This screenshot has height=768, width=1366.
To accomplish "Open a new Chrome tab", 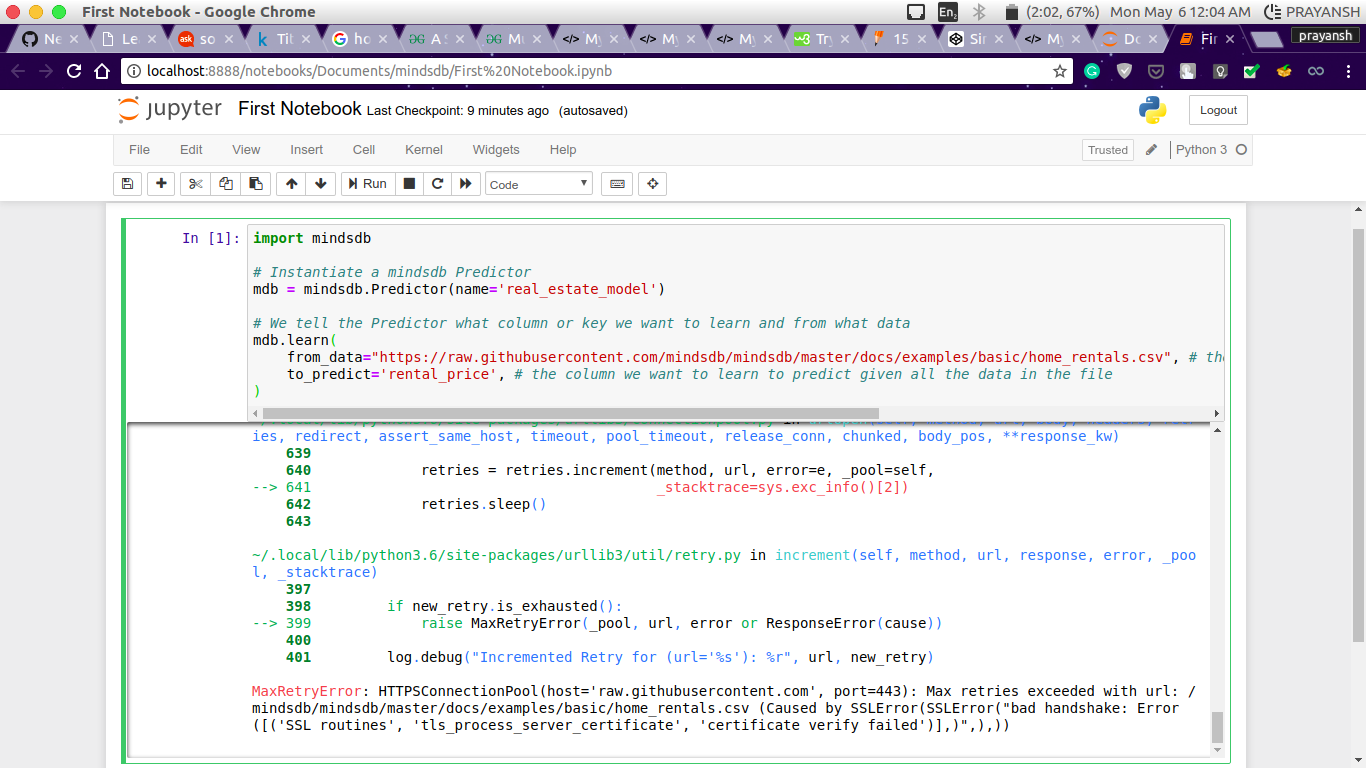I will [x=1266, y=39].
